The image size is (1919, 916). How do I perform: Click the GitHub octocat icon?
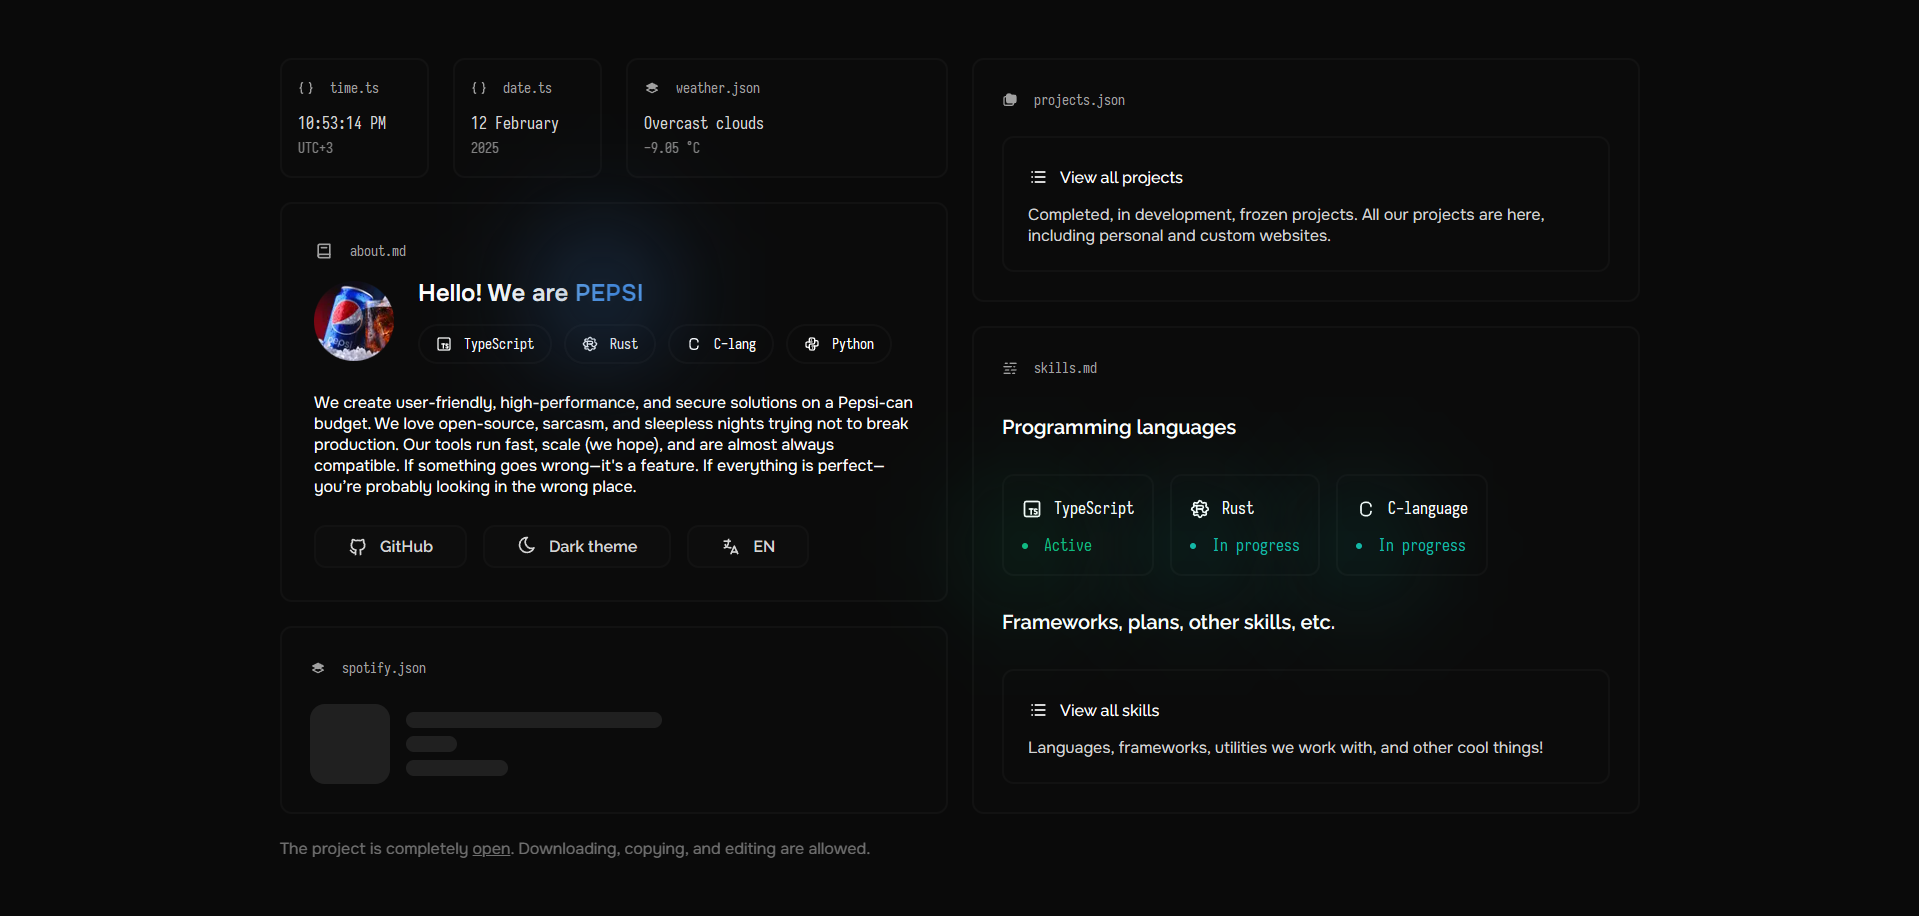[358, 547]
